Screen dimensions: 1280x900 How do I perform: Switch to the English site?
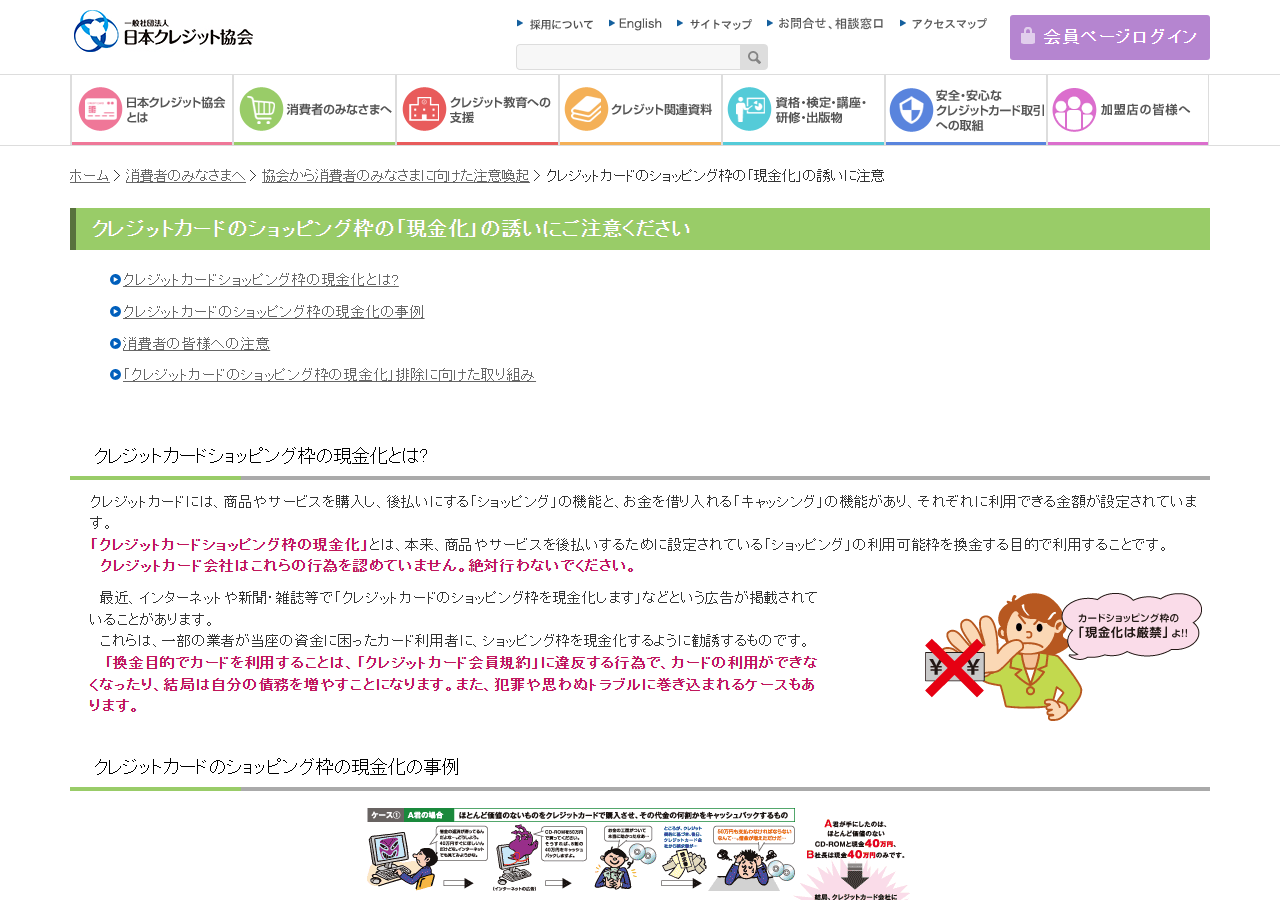(635, 24)
